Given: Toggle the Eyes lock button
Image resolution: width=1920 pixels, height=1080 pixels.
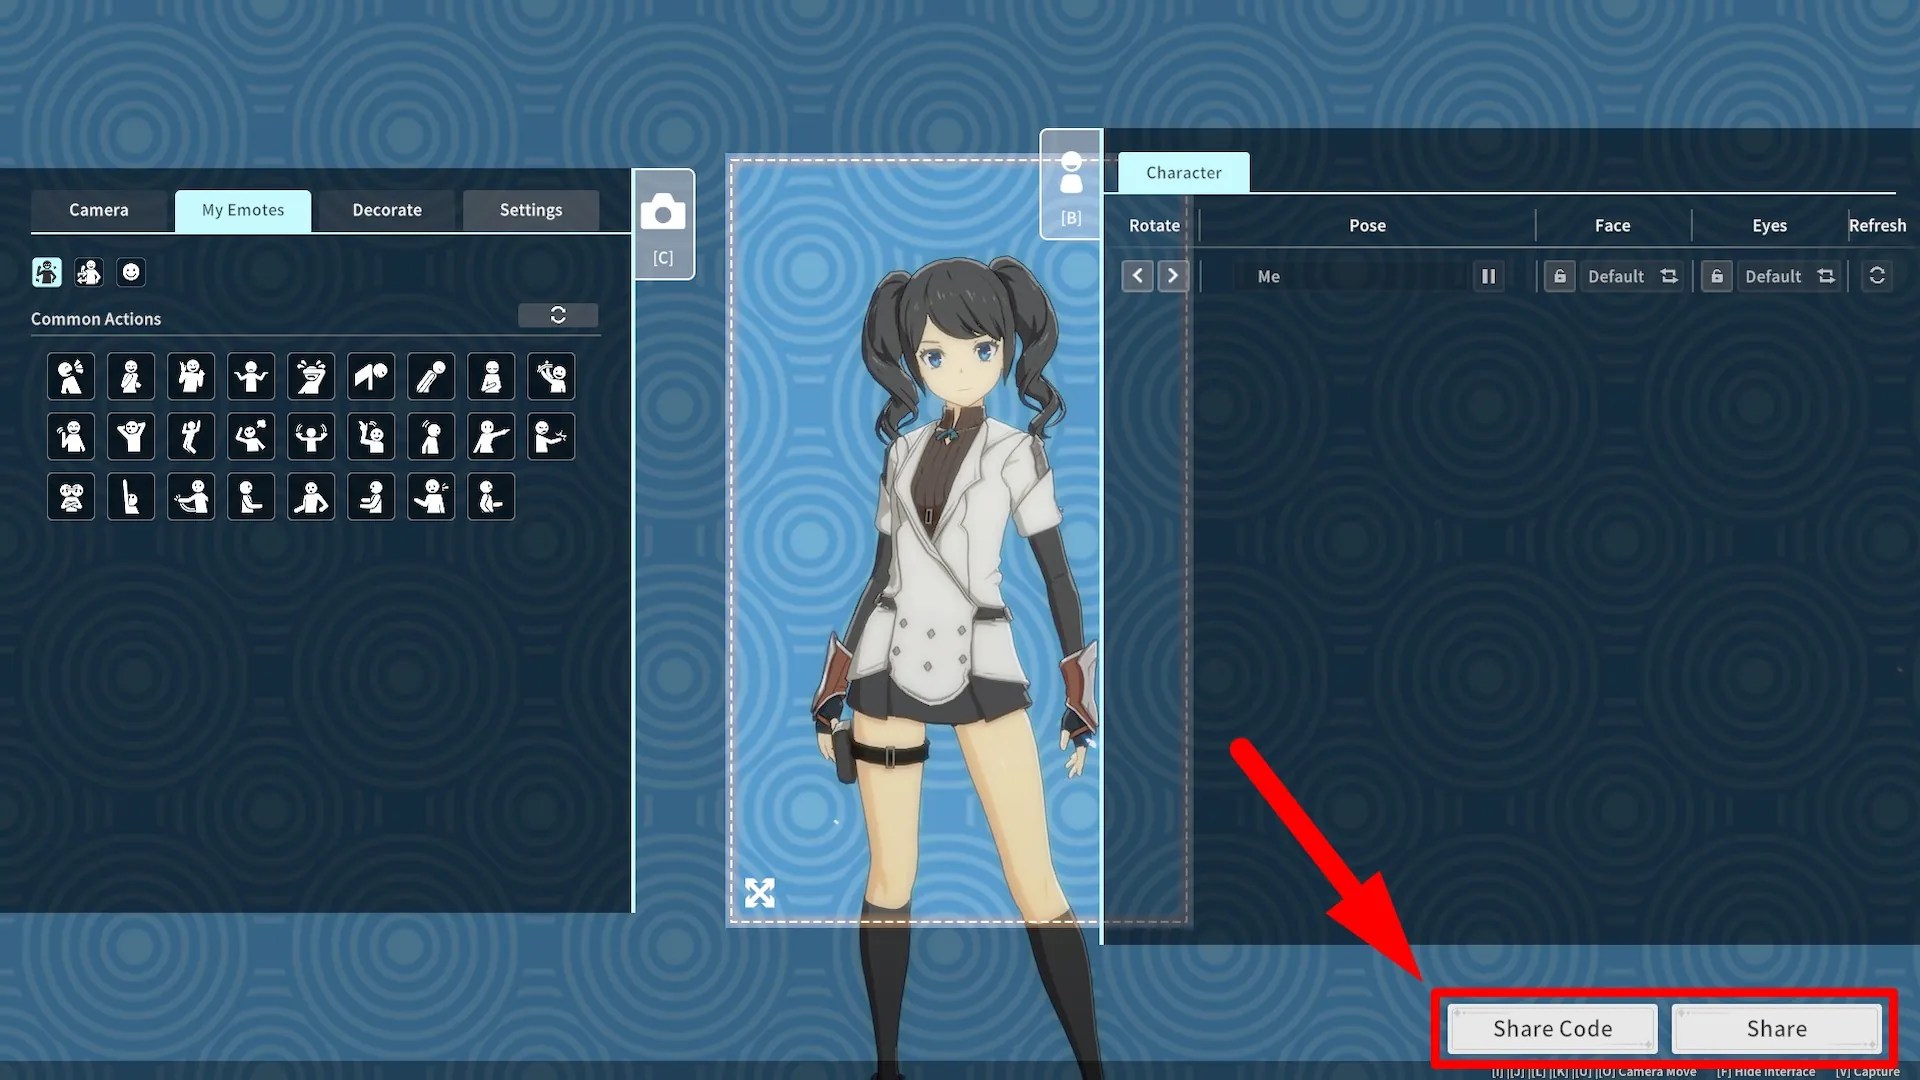Looking at the screenshot, I should [x=1716, y=276].
